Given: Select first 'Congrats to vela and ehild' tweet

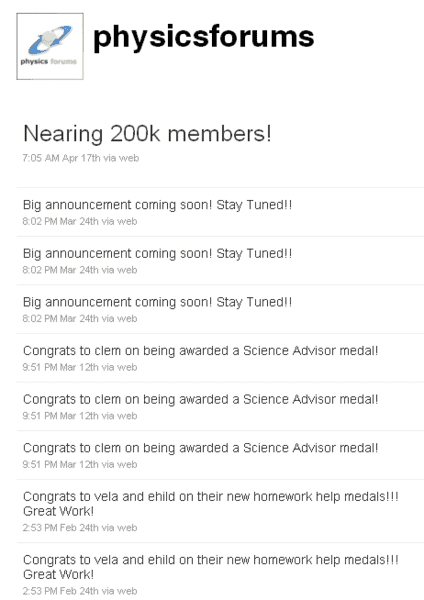Looking at the screenshot, I should 211,504.
